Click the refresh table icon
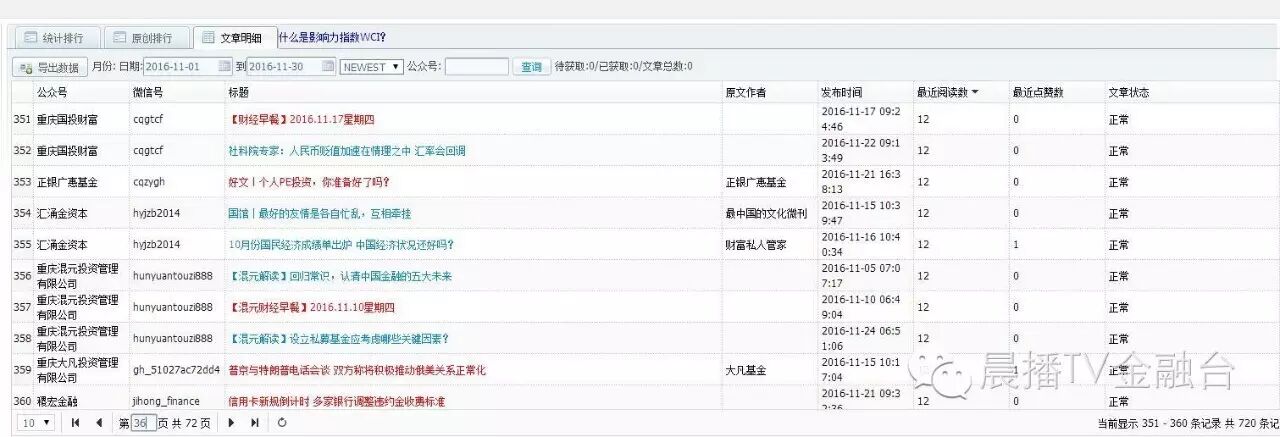 pyautogui.click(x=282, y=423)
